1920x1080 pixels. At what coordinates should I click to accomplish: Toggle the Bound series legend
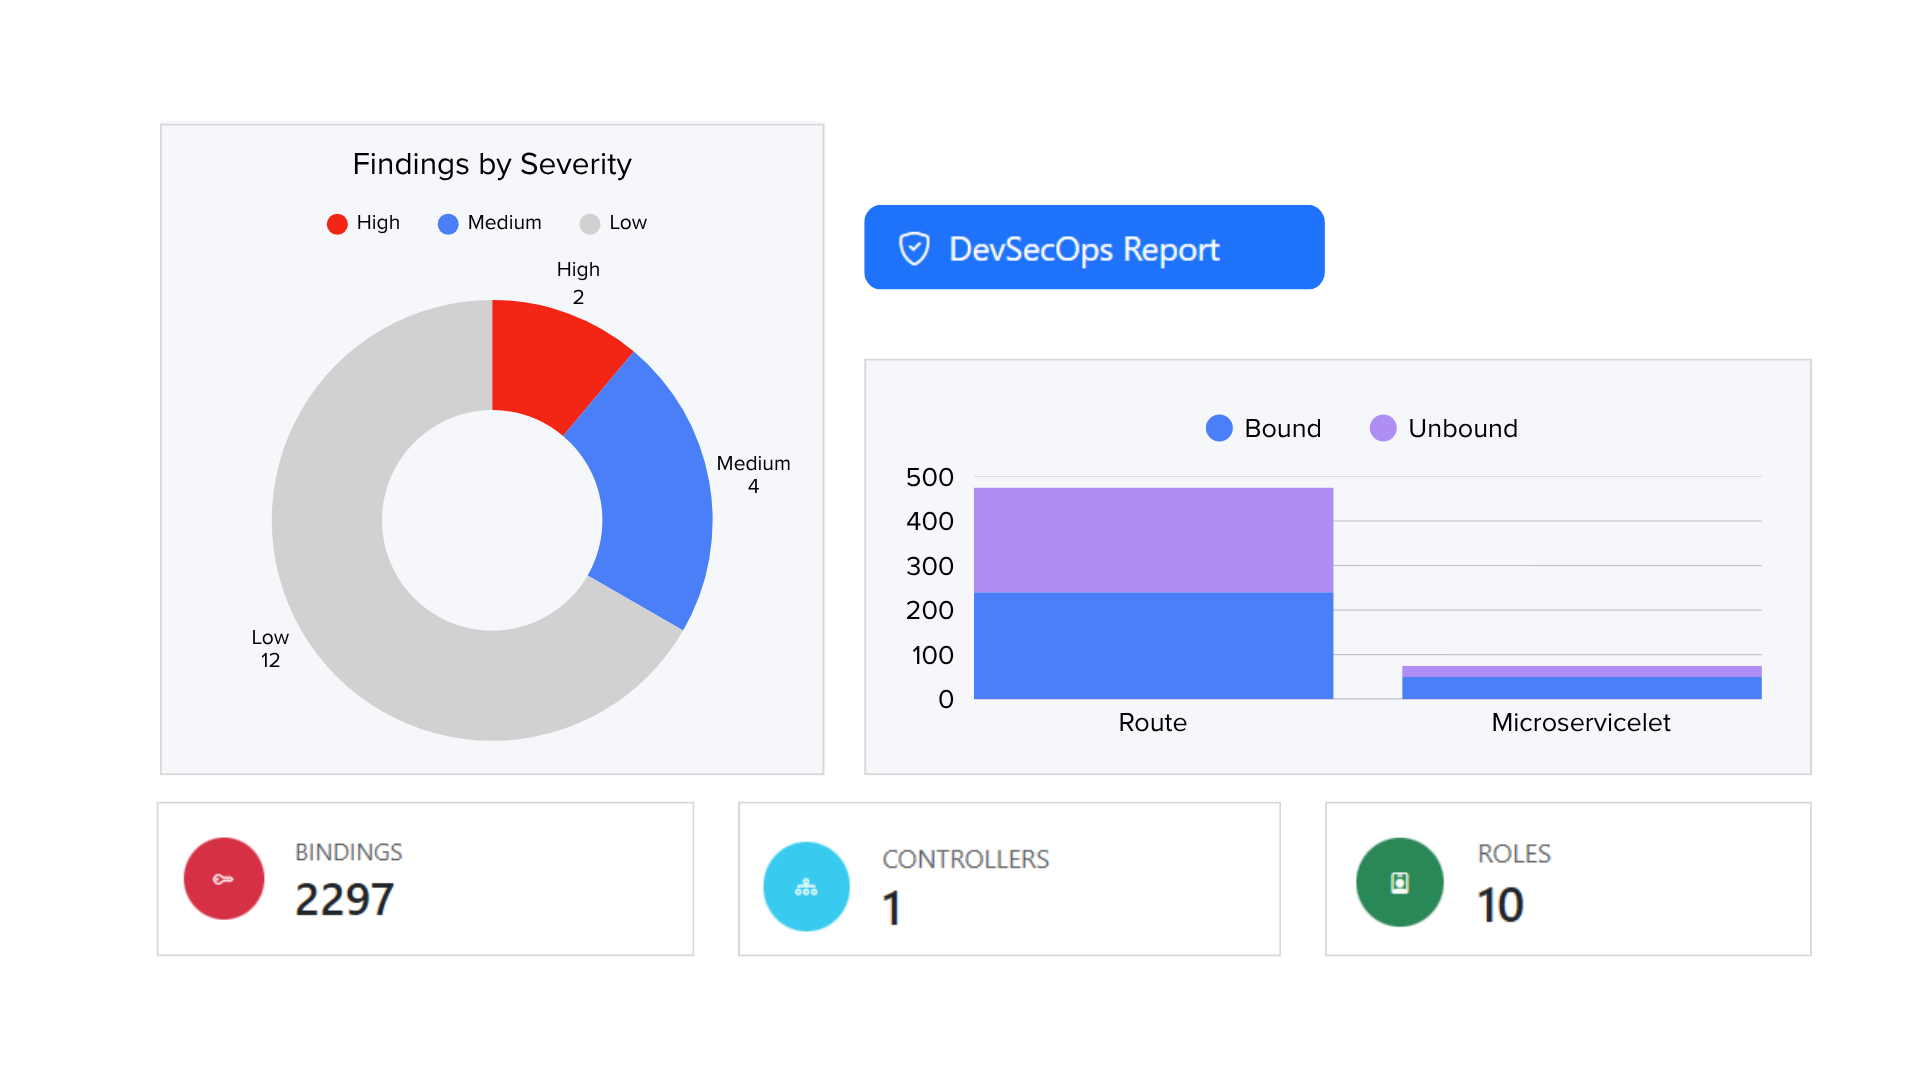click(1263, 428)
